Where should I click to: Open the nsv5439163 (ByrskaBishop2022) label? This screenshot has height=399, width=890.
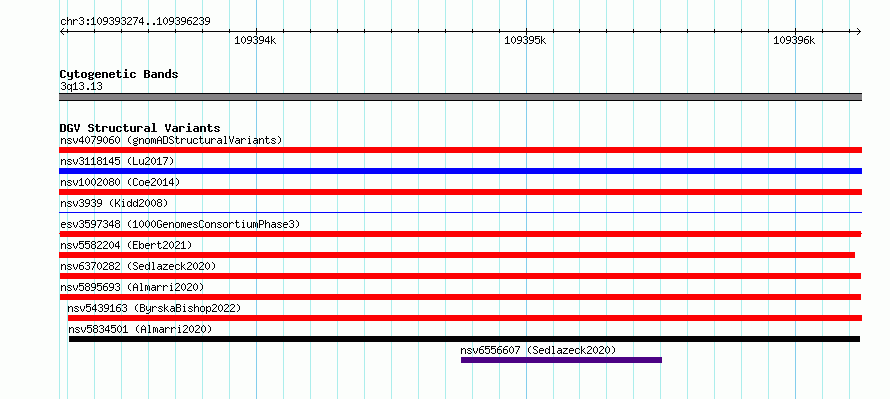tap(154, 308)
